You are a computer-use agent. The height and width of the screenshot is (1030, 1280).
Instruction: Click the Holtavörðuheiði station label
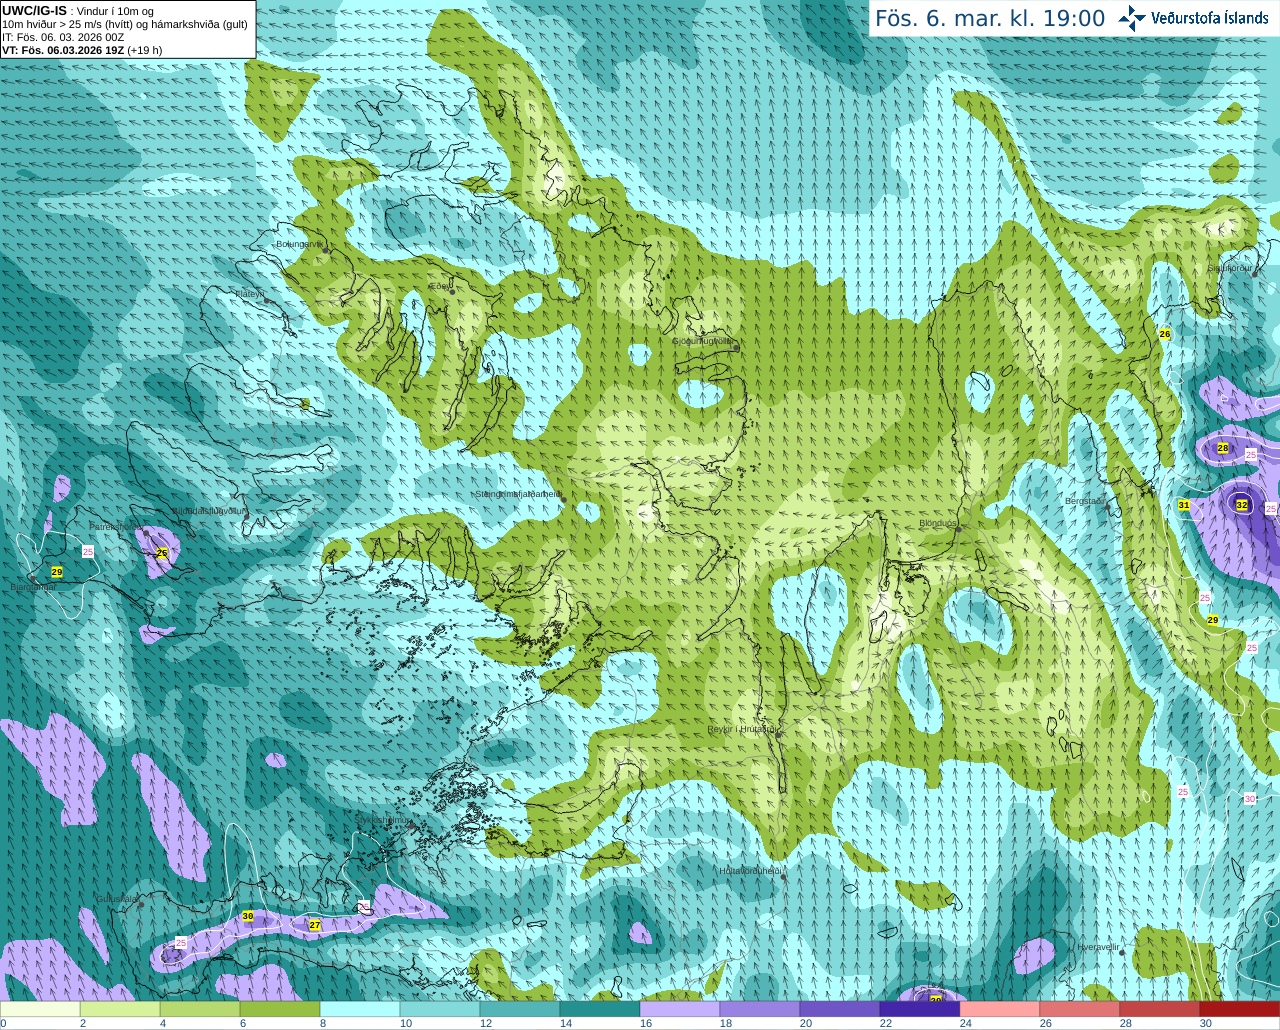[749, 871]
